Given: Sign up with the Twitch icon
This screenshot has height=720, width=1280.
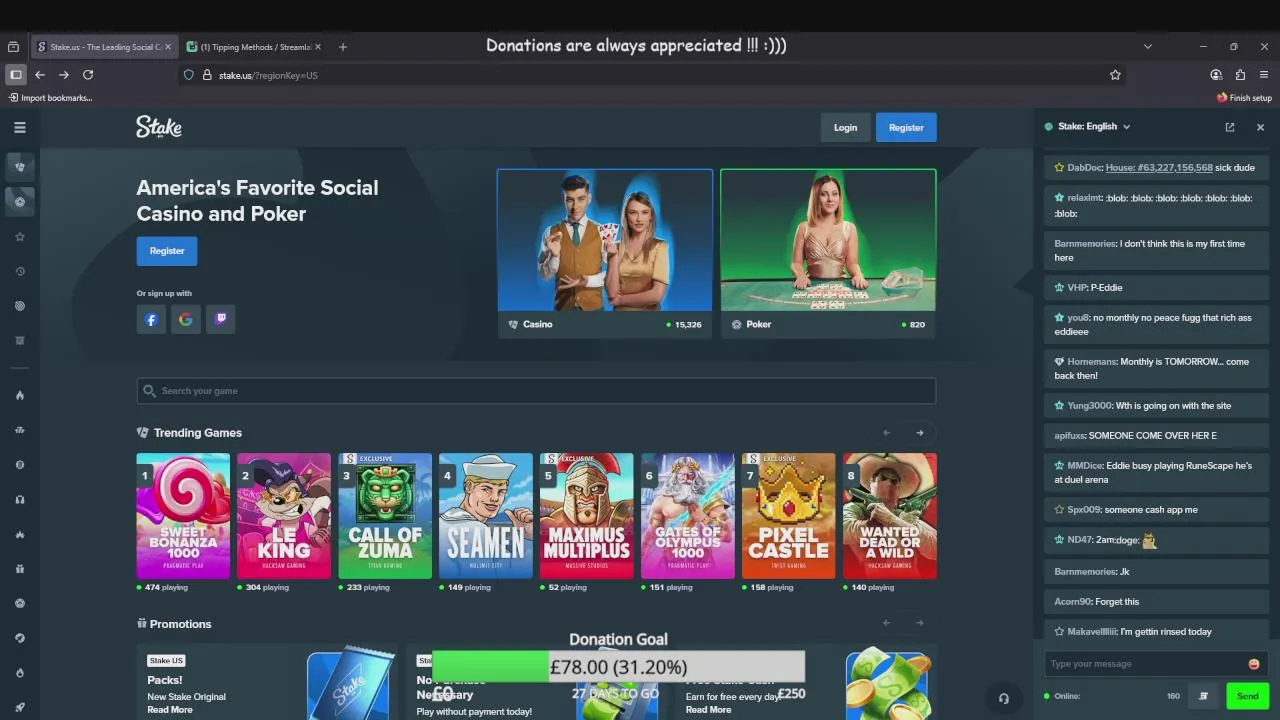Looking at the screenshot, I should pos(221,320).
